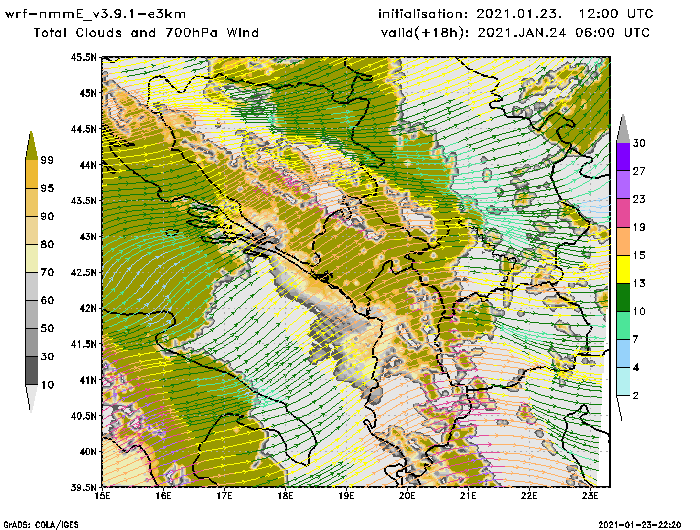Select the orange swatch between 15 and 19
The height and width of the screenshot is (530, 700).
tap(623, 241)
